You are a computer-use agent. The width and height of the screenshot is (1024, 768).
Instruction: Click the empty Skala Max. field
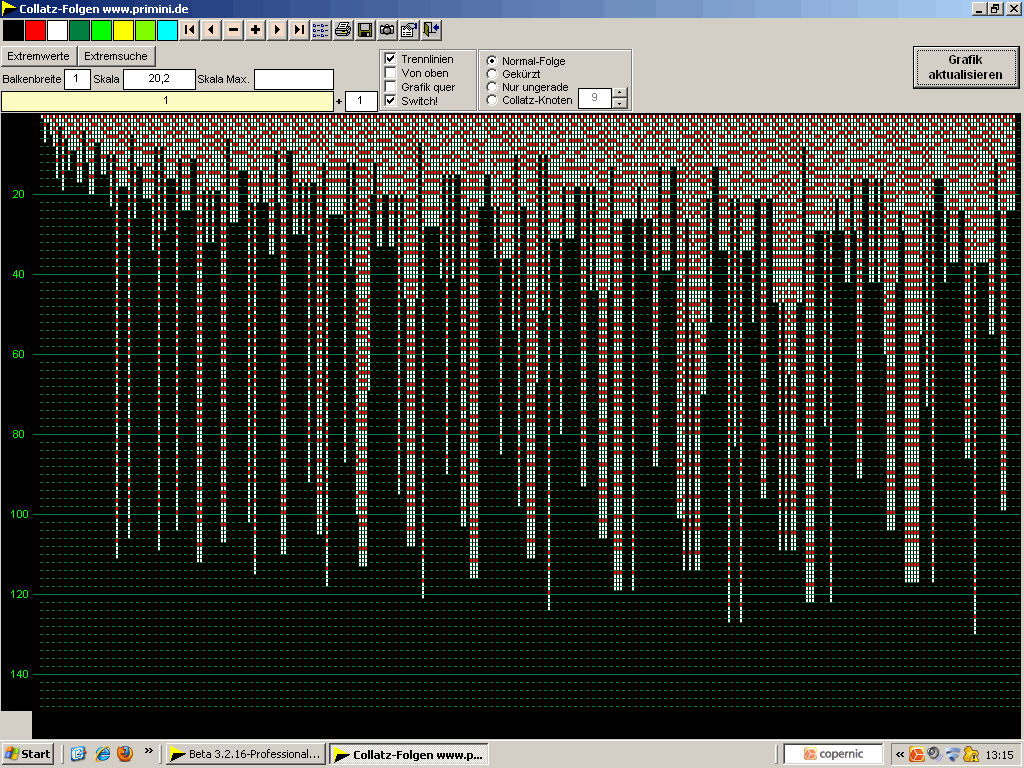294,79
